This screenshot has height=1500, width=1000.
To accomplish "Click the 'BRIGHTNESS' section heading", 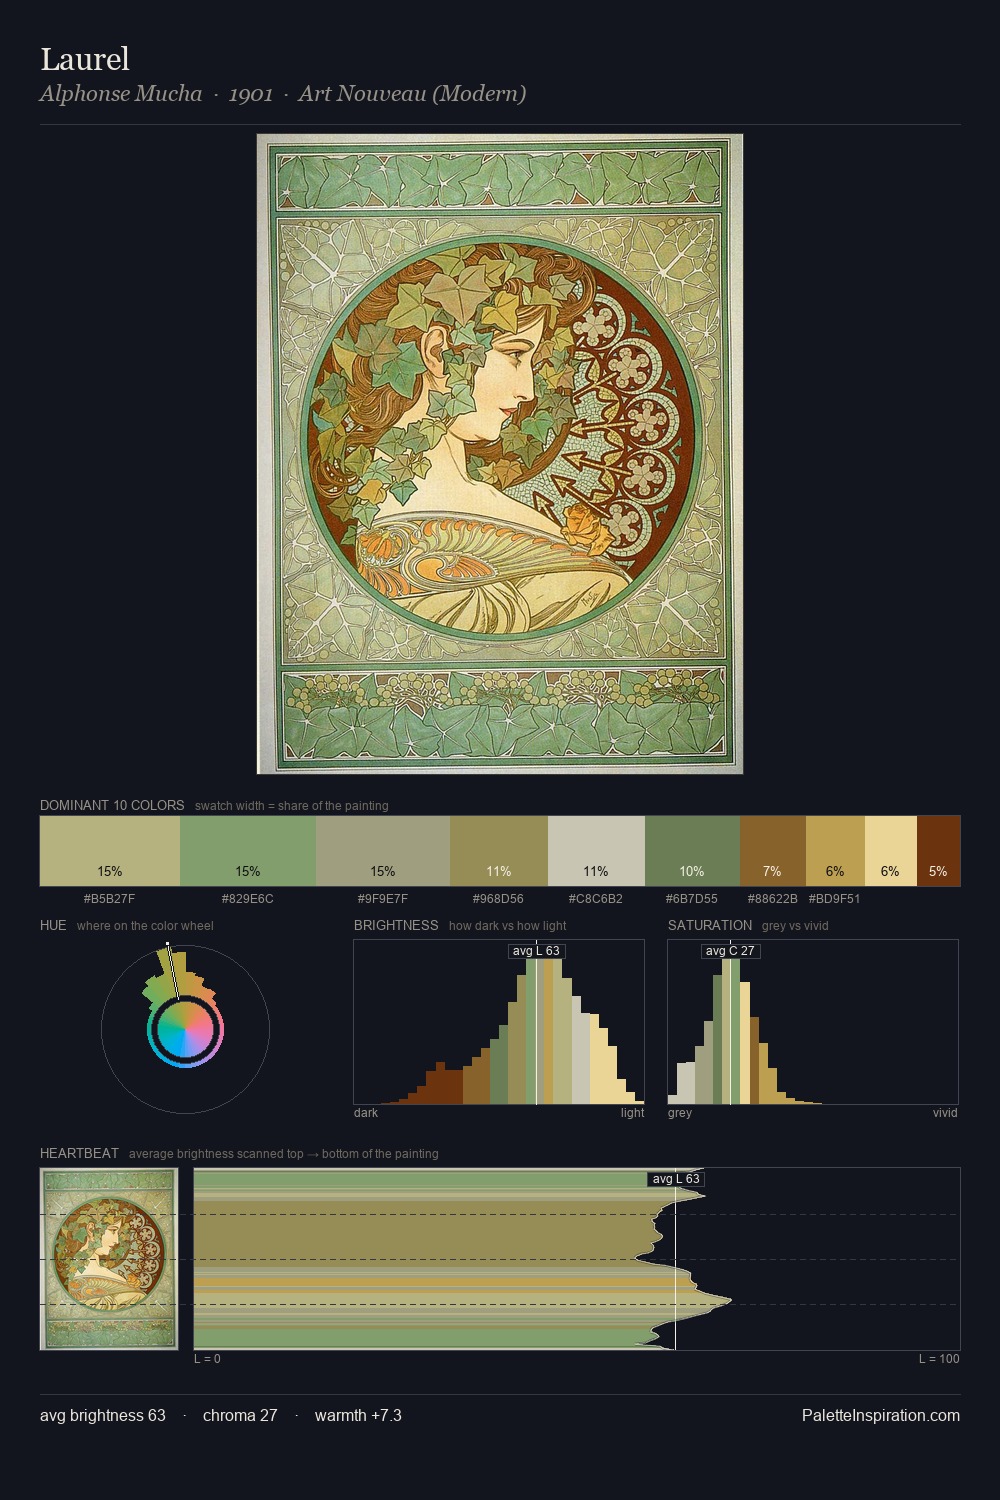I will coord(396,925).
